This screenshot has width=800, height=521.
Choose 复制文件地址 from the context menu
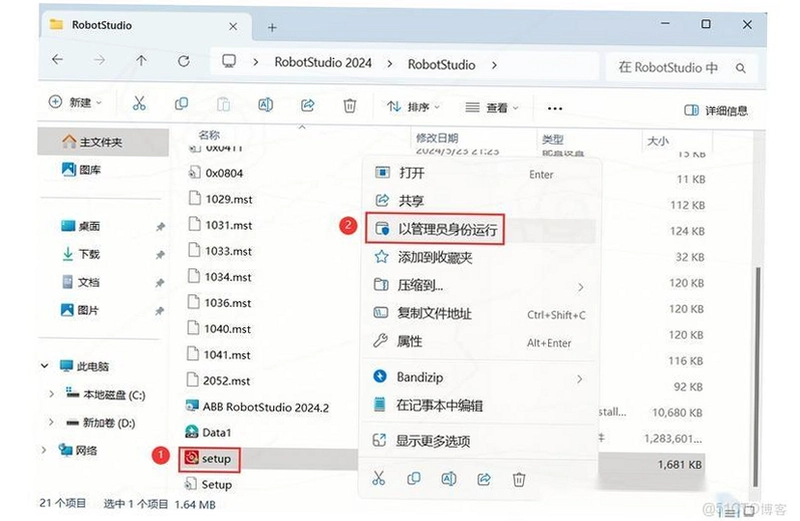click(x=480, y=313)
